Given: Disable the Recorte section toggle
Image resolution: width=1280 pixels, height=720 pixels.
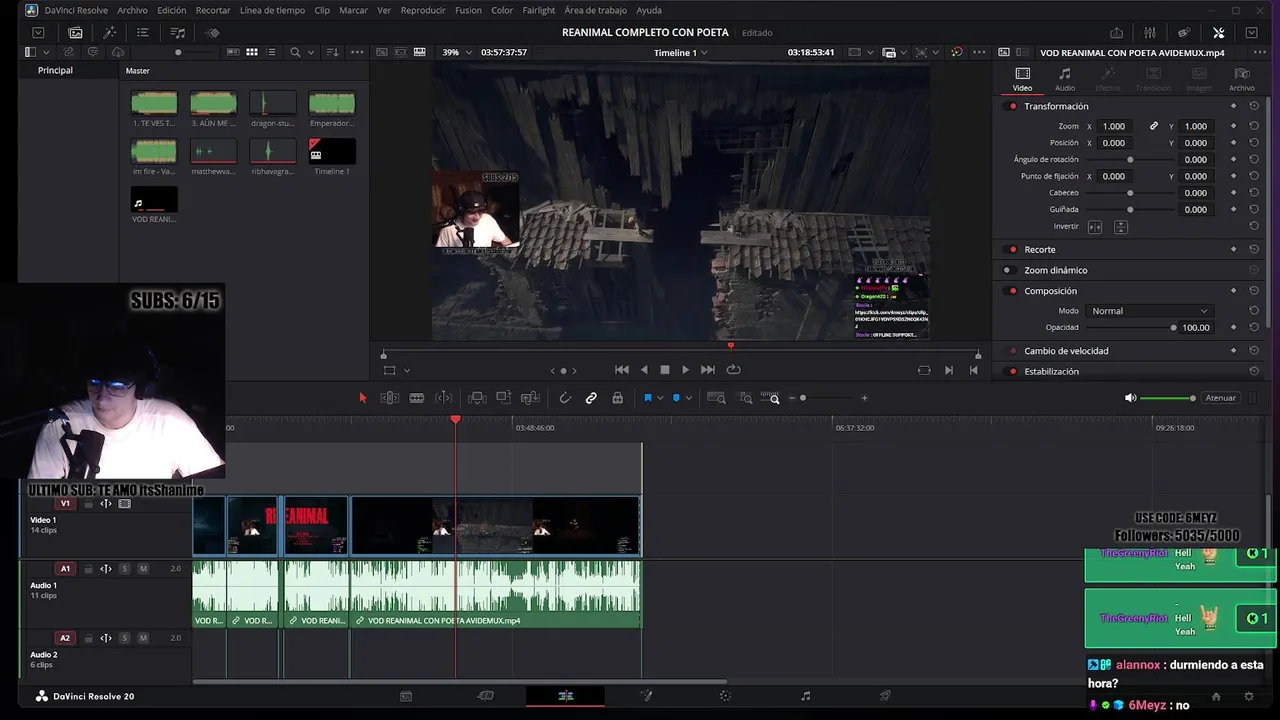Looking at the screenshot, I should pyautogui.click(x=1012, y=249).
